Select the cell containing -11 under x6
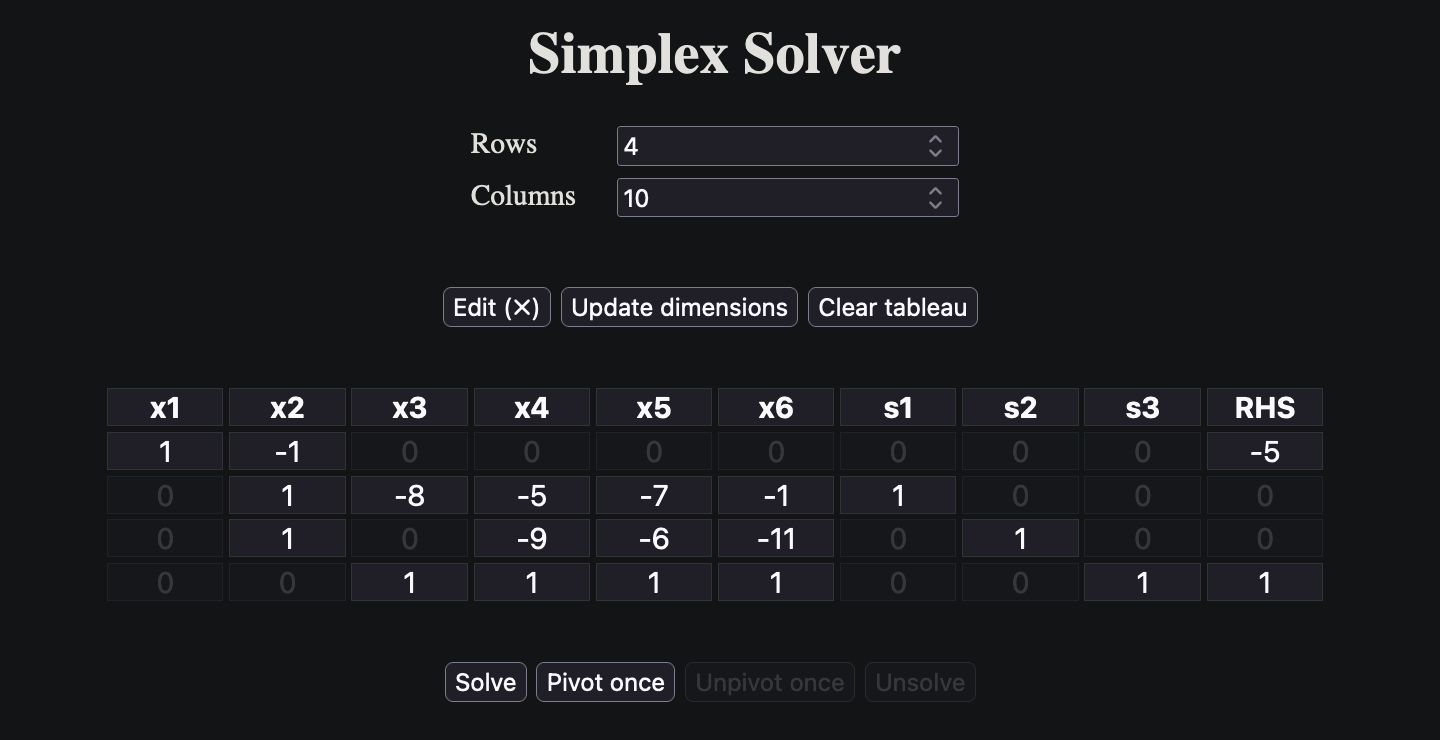 coord(776,538)
